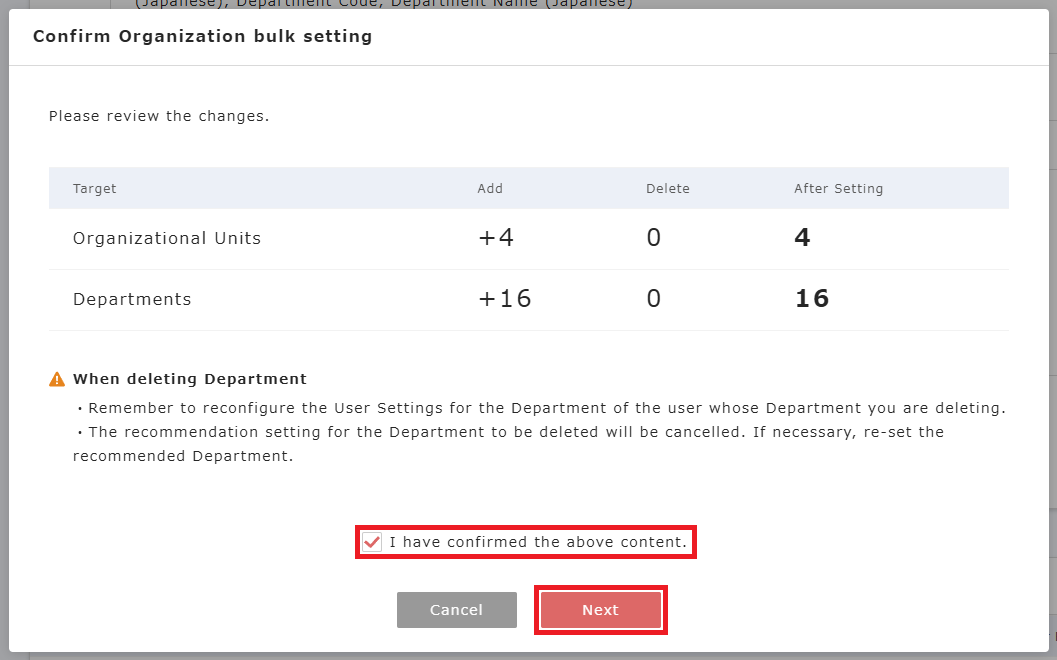
Task: Select the Delete column header
Action: click(x=667, y=188)
